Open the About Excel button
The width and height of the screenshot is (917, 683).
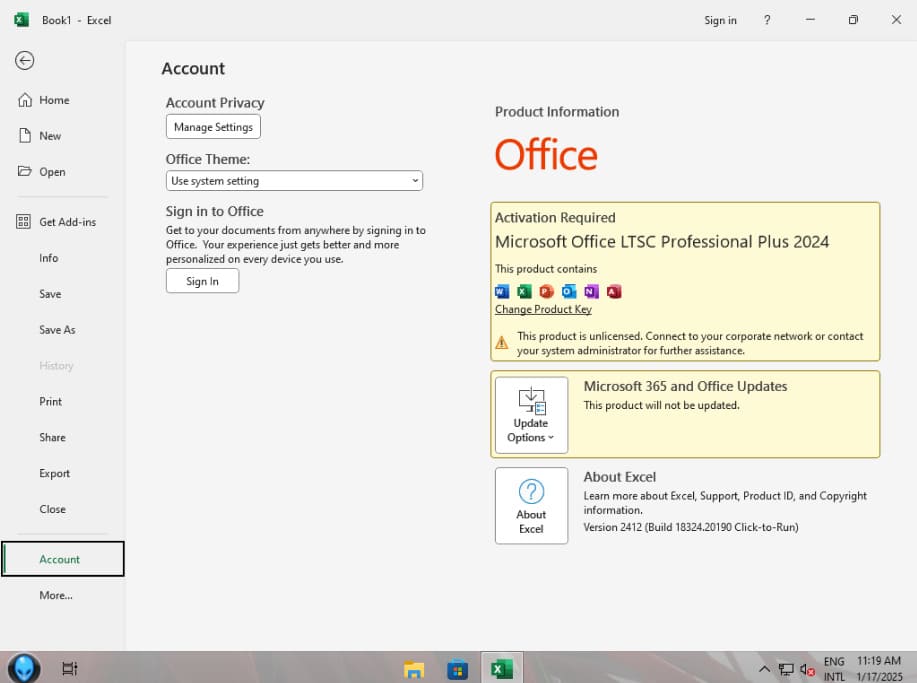531,506
